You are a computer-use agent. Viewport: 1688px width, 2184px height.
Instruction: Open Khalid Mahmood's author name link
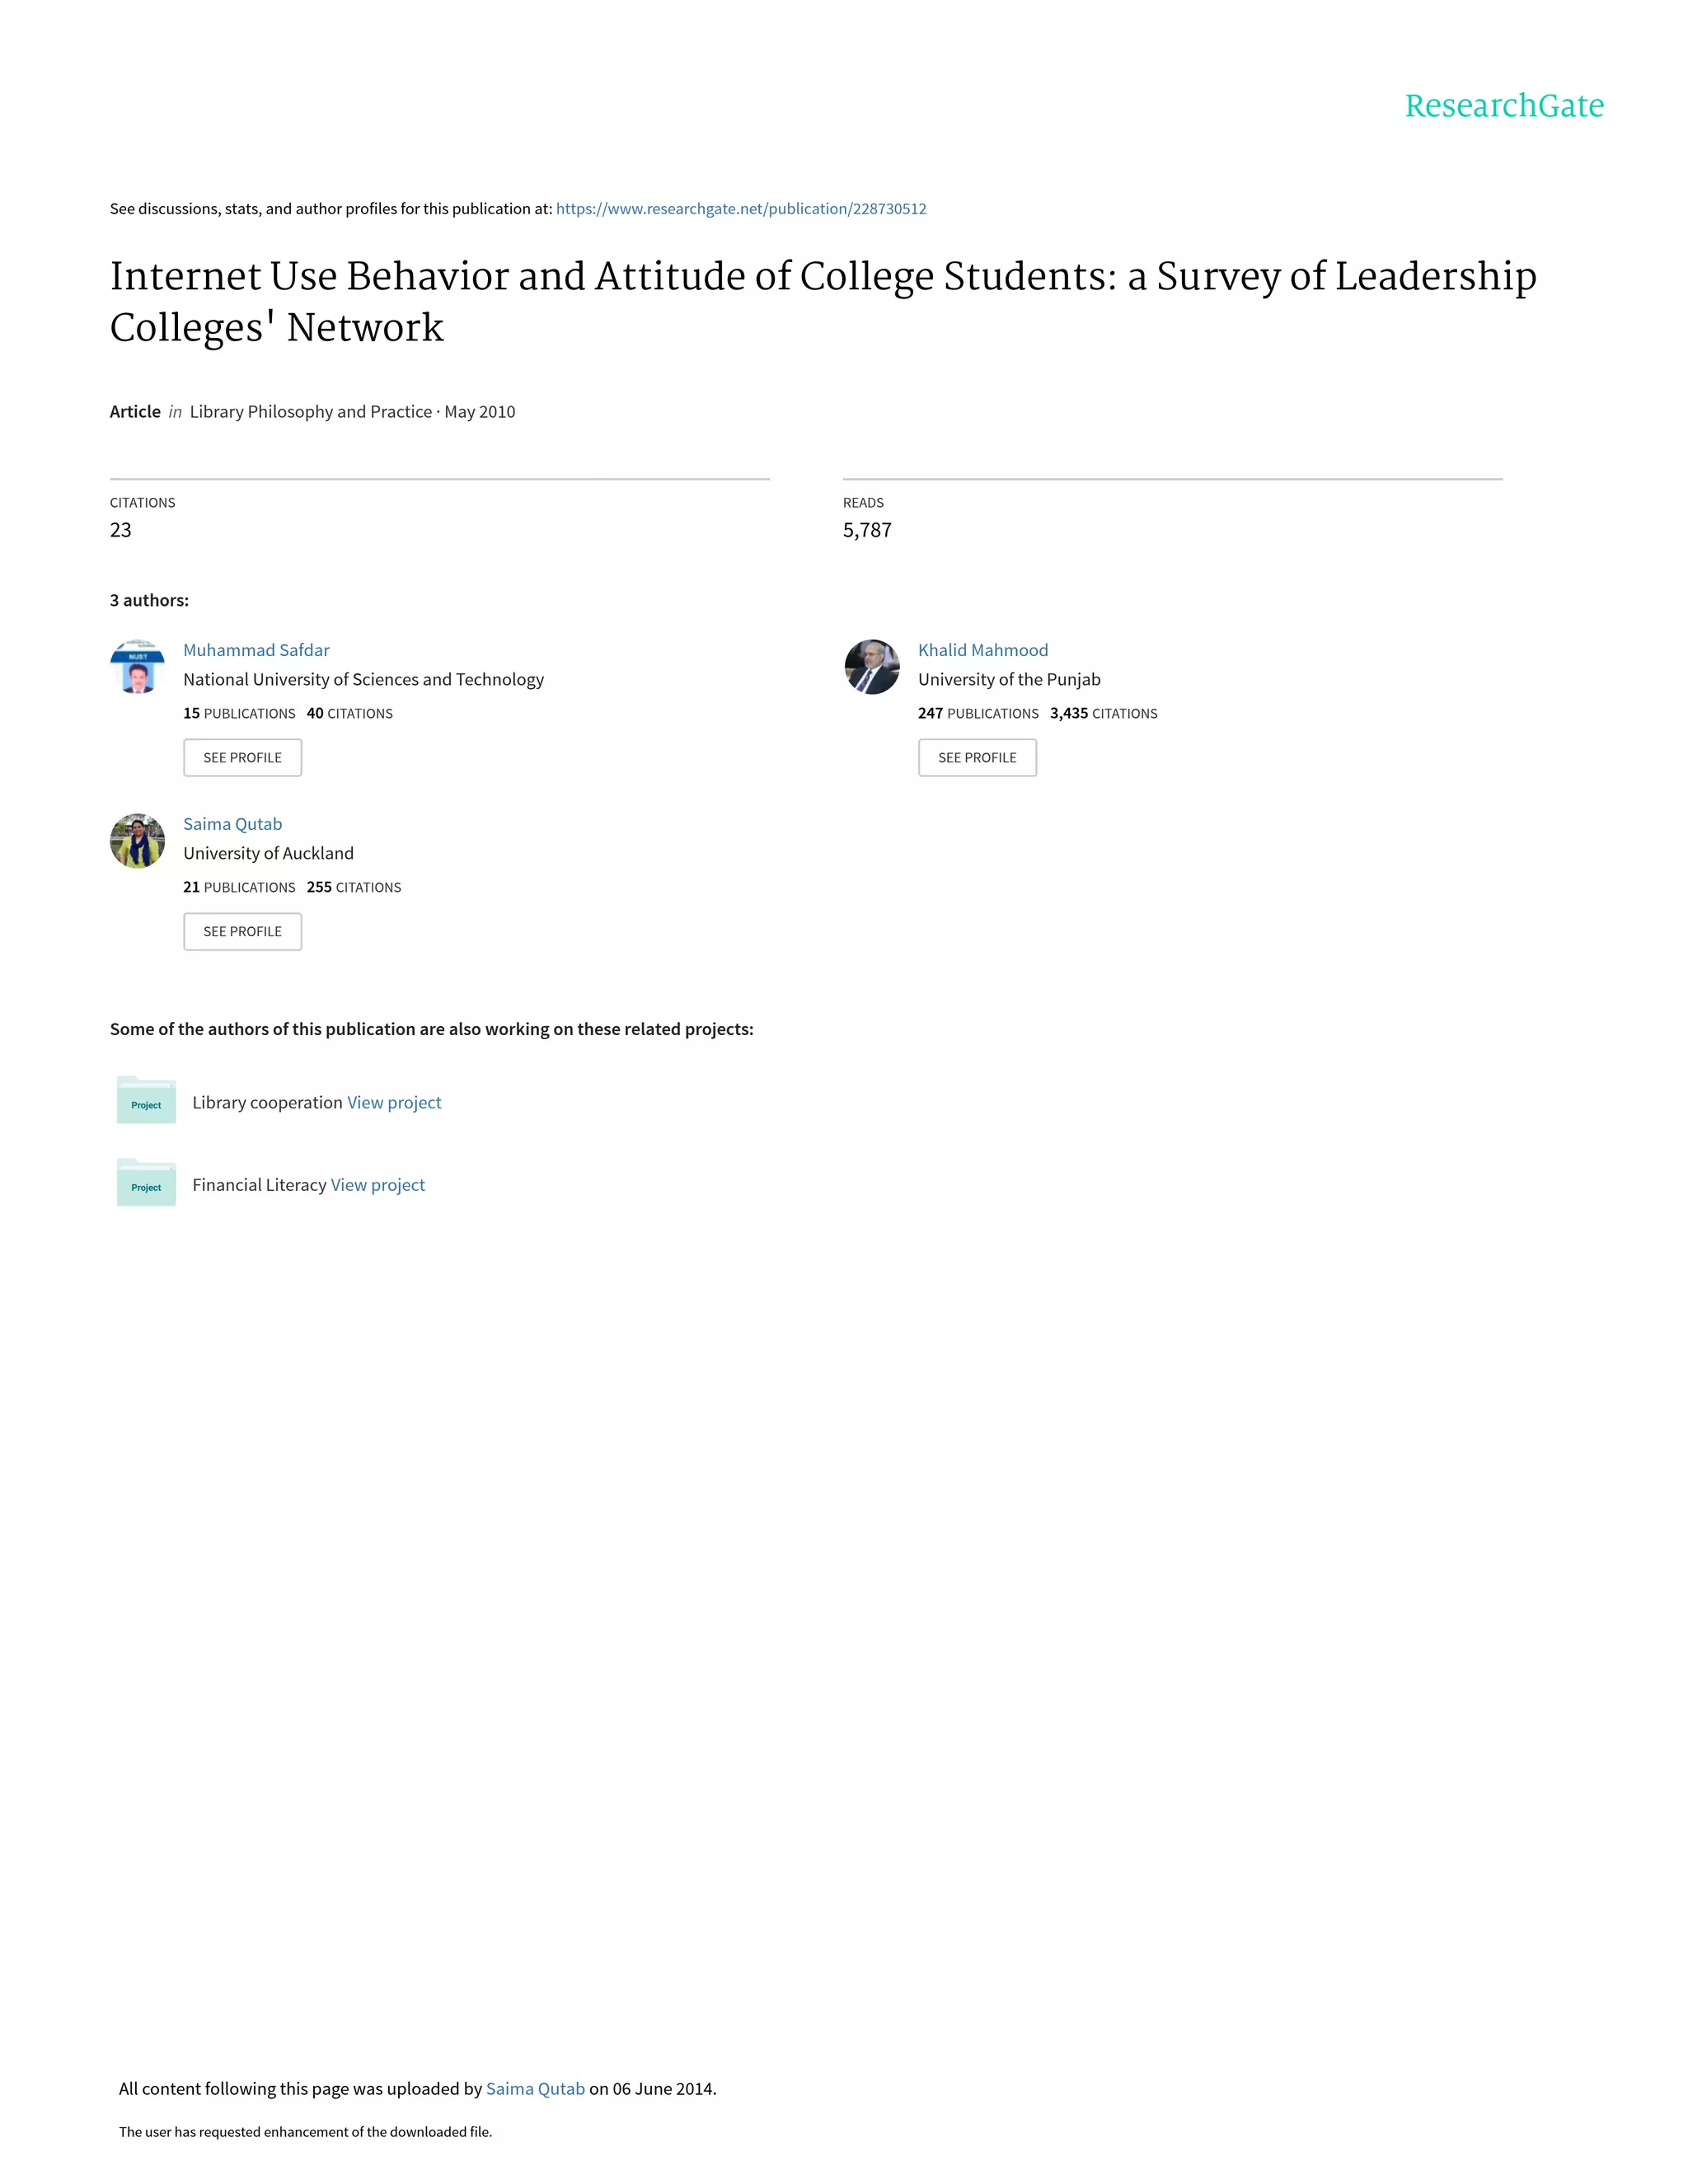click(983, 650)
